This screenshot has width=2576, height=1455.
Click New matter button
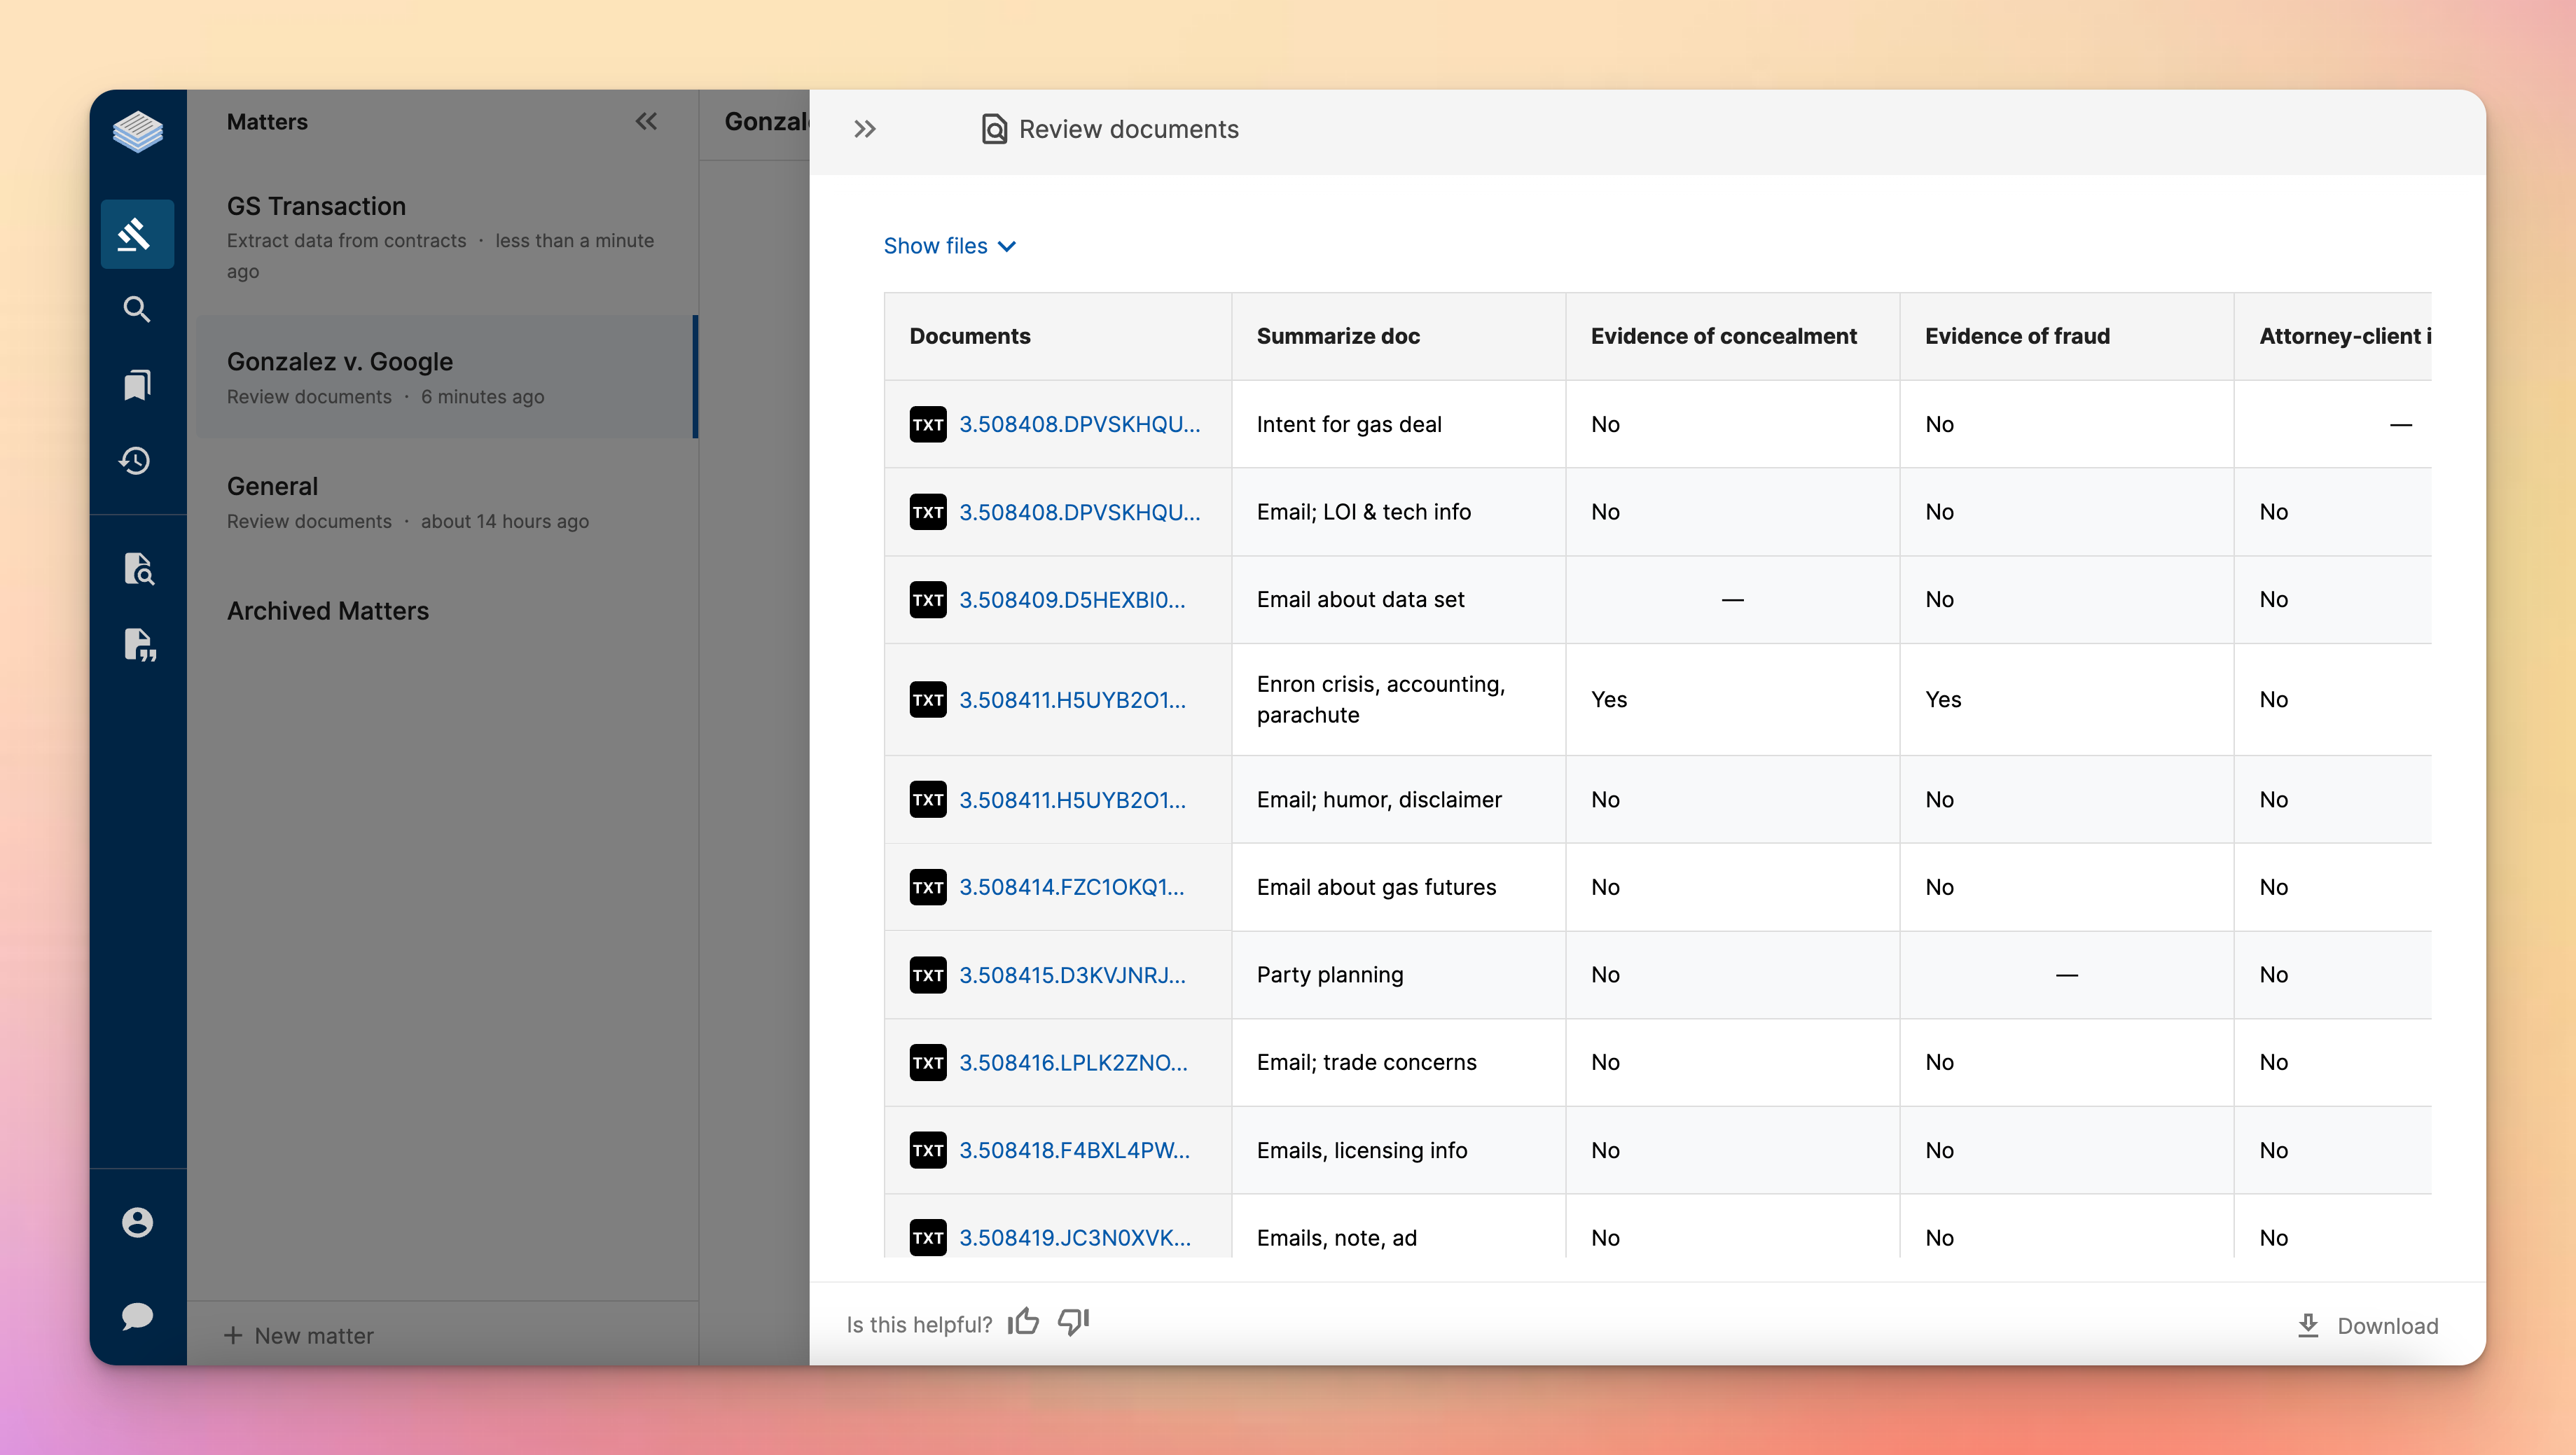299,1335
